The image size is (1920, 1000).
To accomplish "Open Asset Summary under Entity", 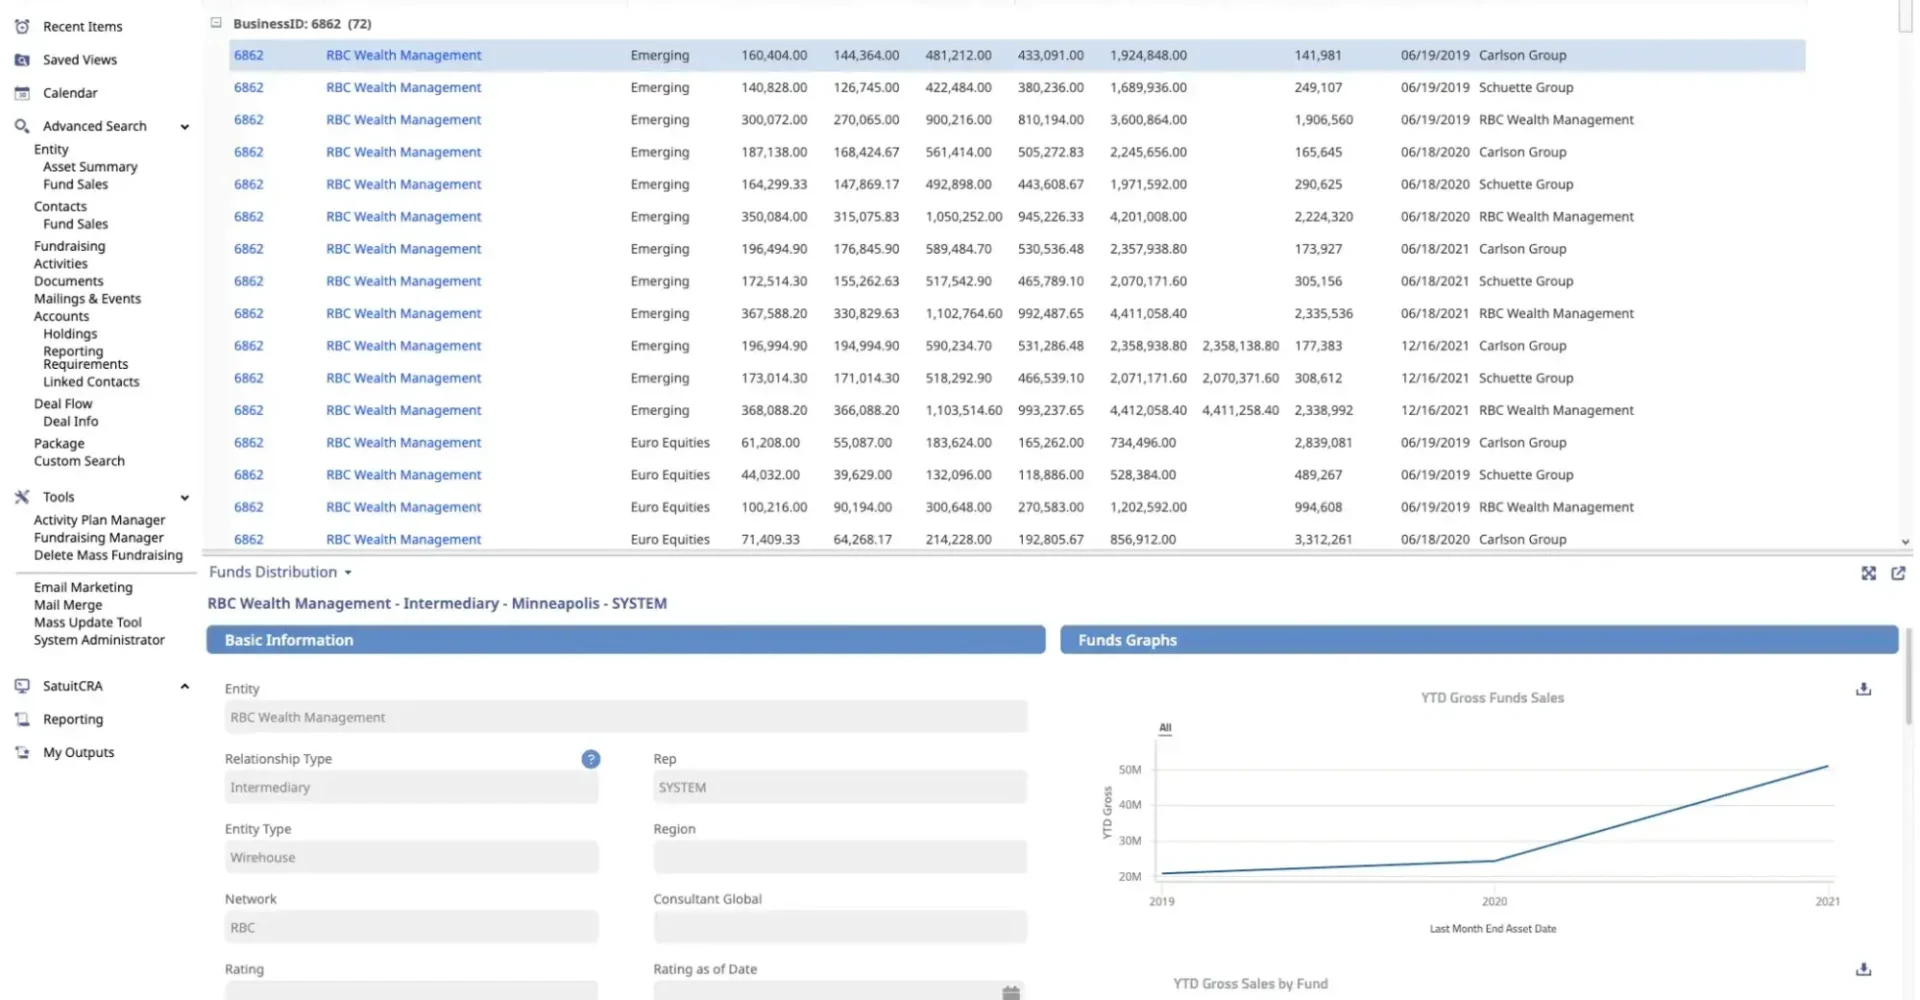I will [90, 167].
